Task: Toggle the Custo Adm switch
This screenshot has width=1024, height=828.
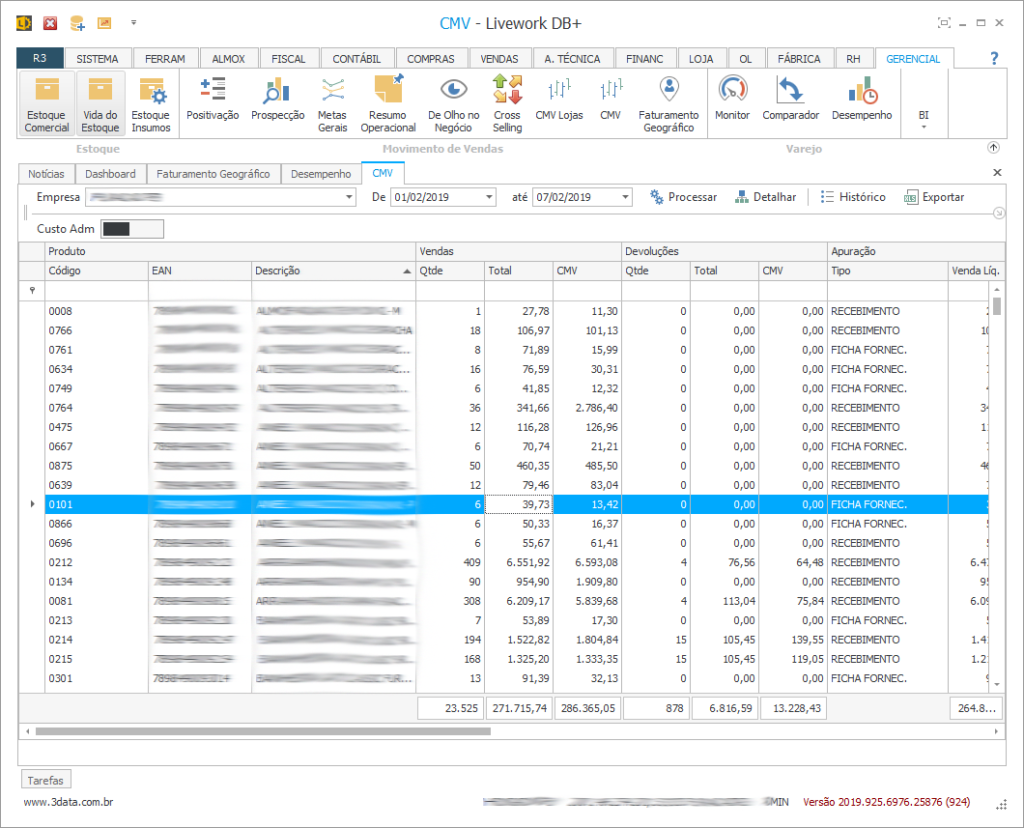Action: [x=132, y=229]
